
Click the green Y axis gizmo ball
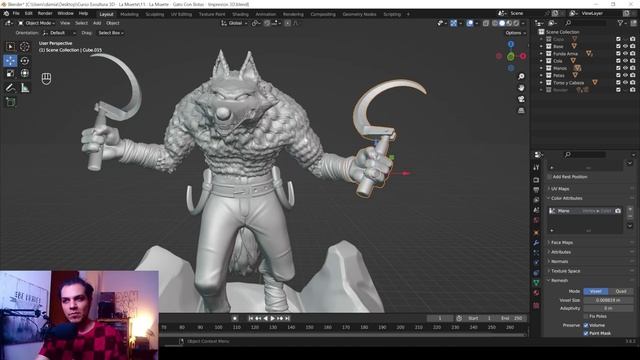[511, 56]
